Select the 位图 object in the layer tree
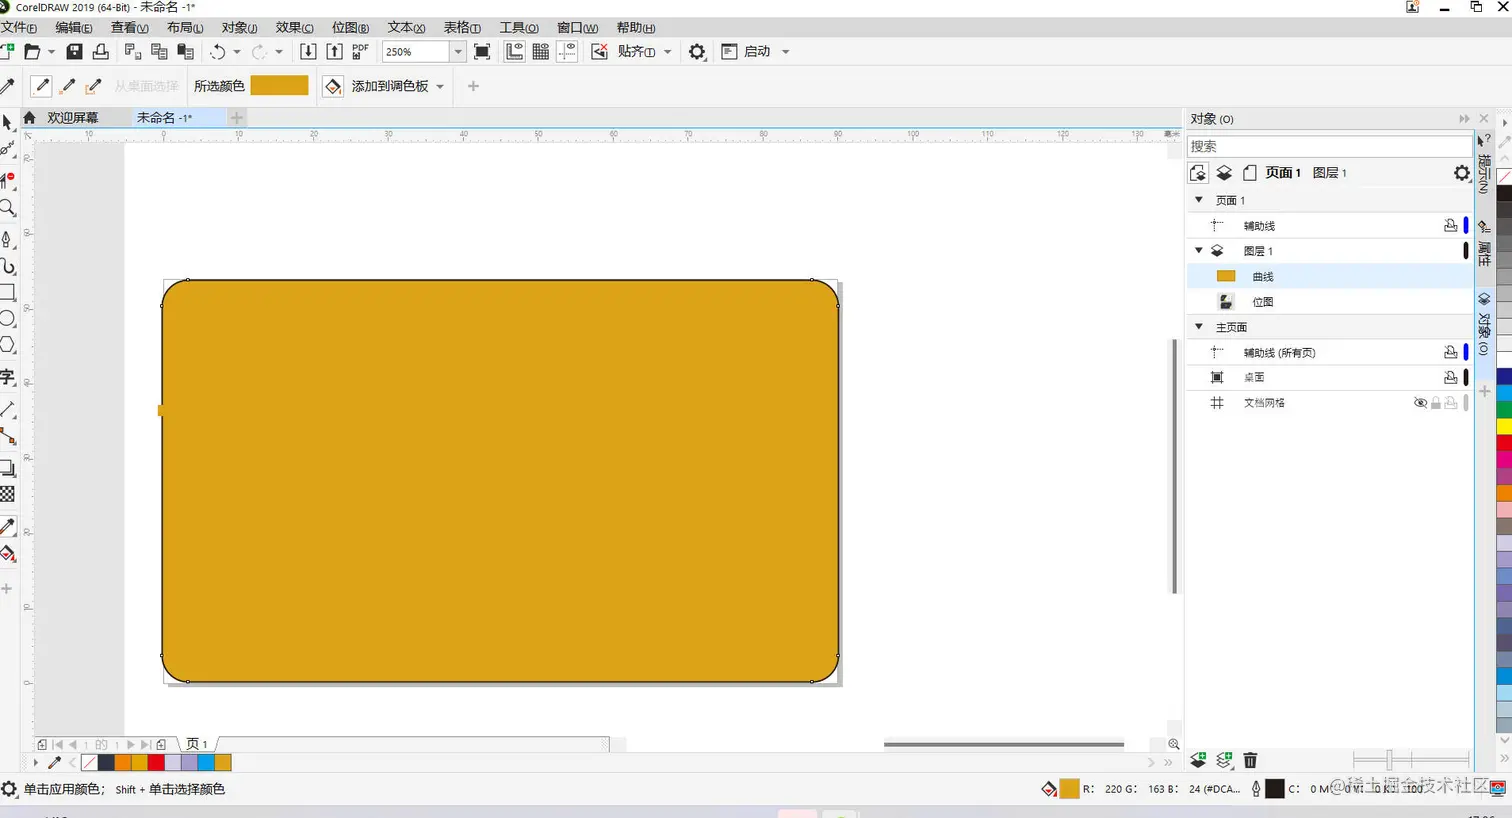 click(x=1329, y=301)
